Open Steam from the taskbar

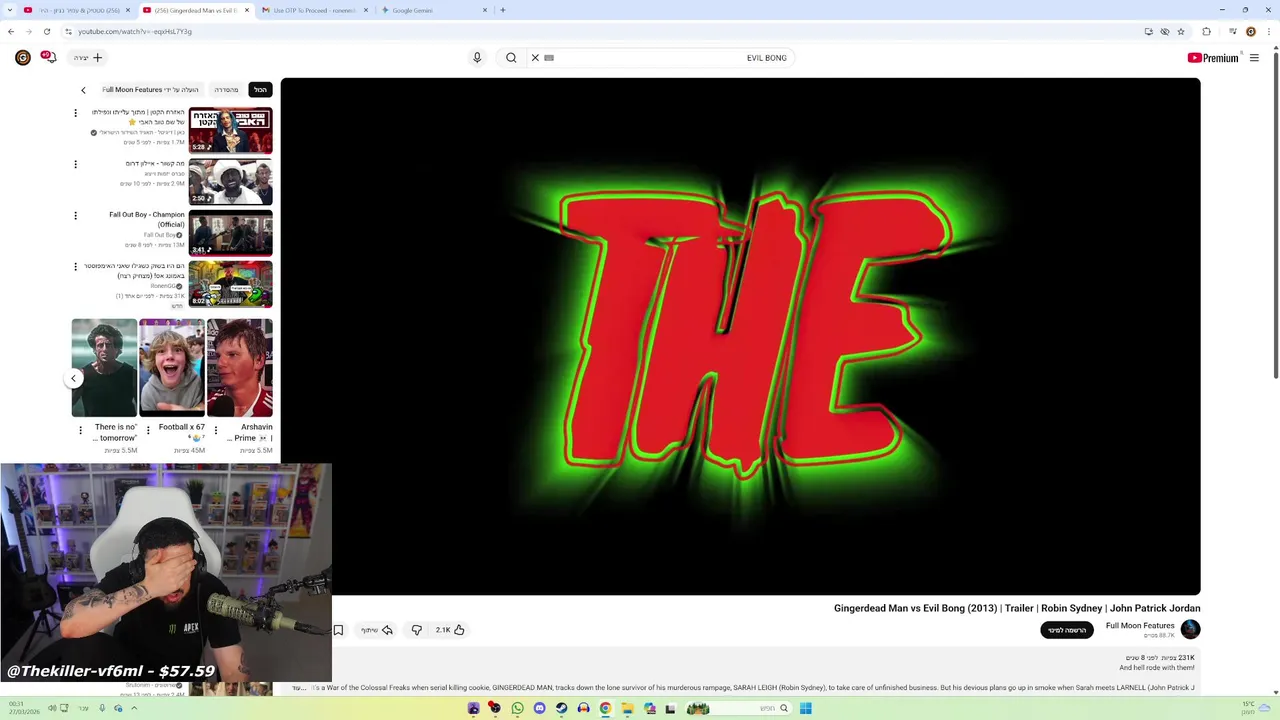coord(561,708)
